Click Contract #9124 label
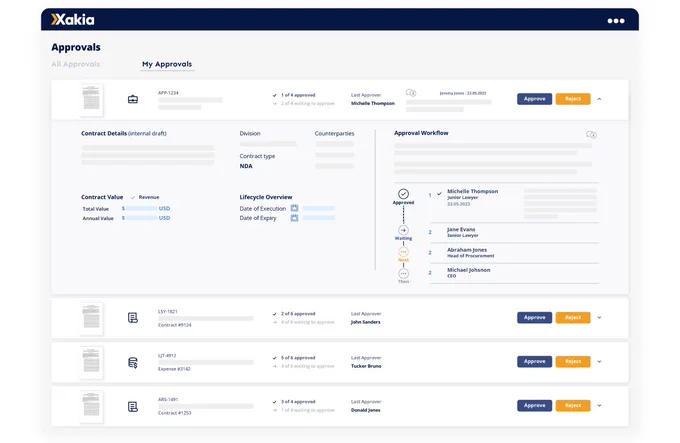This screenshot has height=443, width=680. tap(174, 325)
